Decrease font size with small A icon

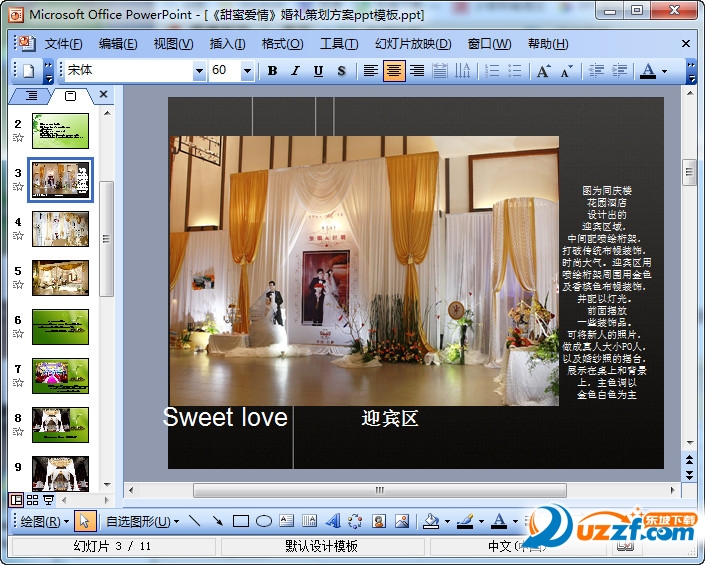pos(567,71)
